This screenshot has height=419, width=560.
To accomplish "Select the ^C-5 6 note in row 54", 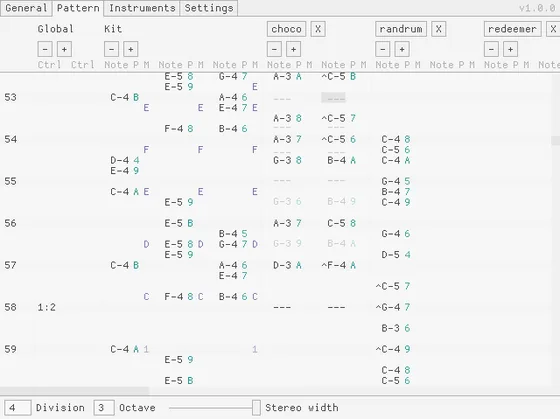I will [339, 139].
